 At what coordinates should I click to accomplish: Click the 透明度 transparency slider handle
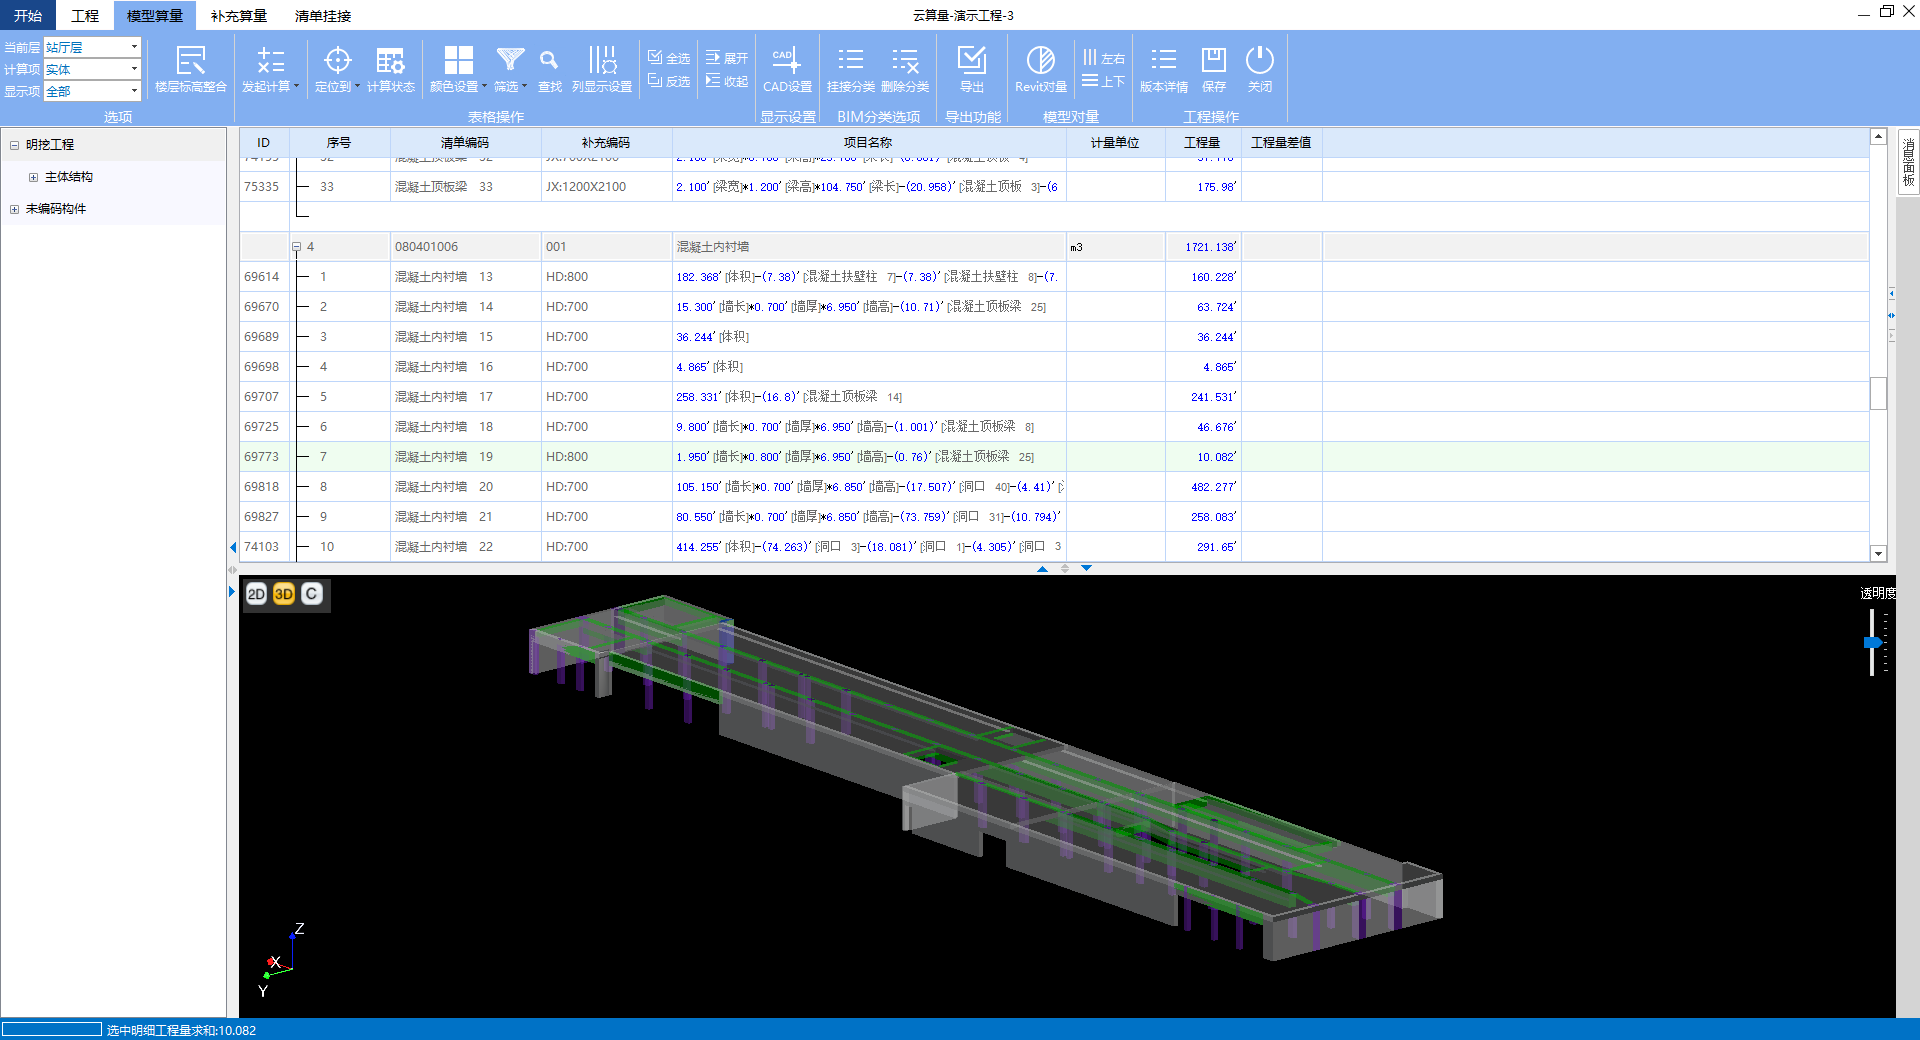coord(1872,643)
